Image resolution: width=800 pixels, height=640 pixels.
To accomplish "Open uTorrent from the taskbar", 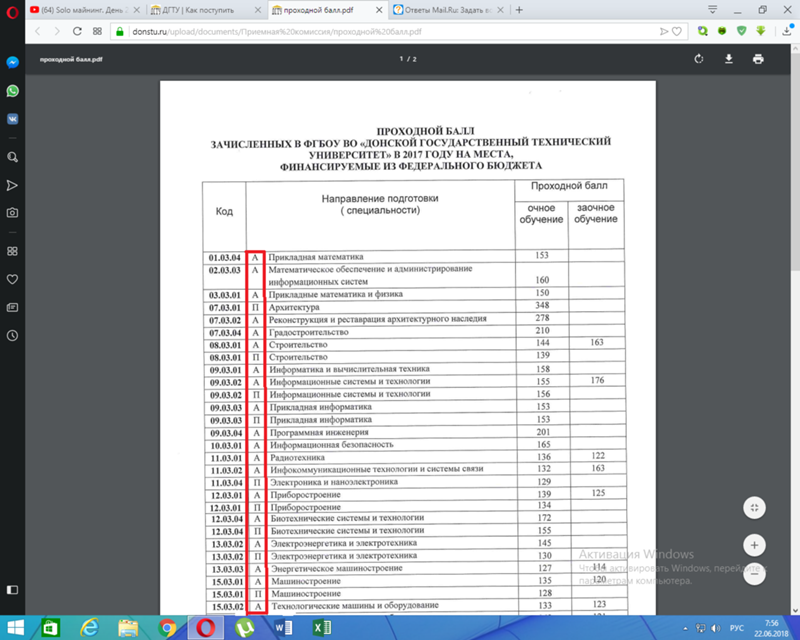I will click(245, 628).
